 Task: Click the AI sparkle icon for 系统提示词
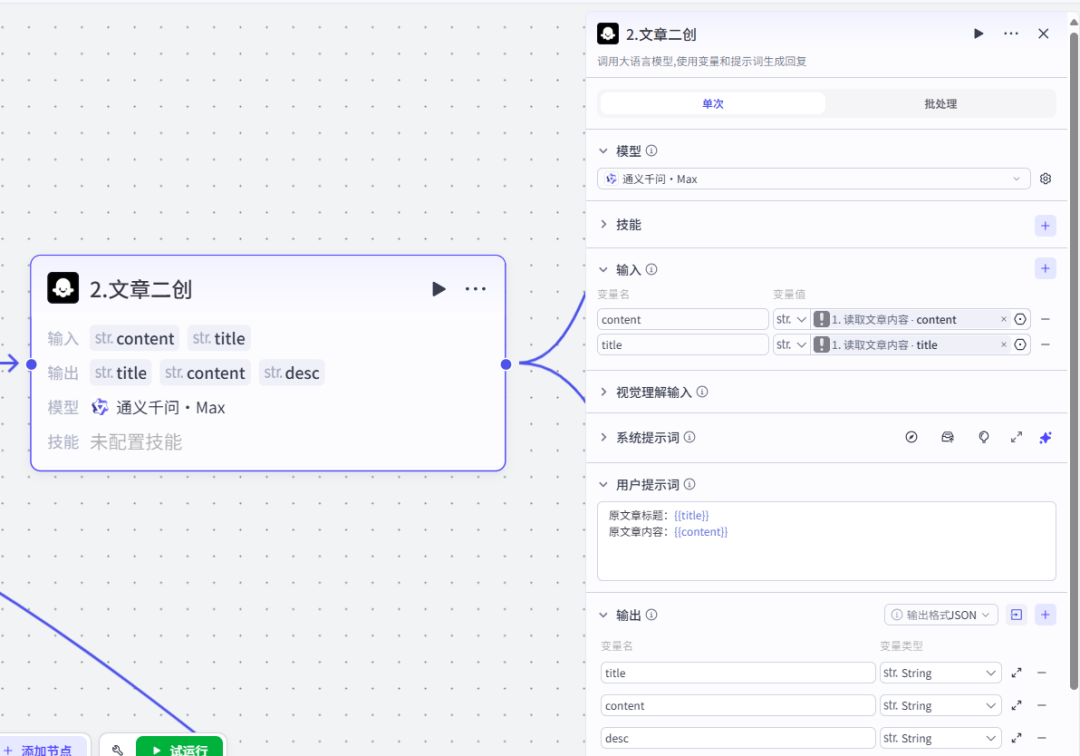coord(1046,437)
